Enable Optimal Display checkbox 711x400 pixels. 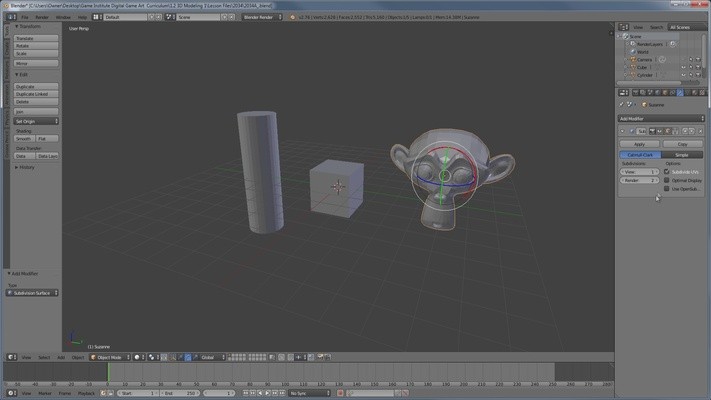pos(667,180)
